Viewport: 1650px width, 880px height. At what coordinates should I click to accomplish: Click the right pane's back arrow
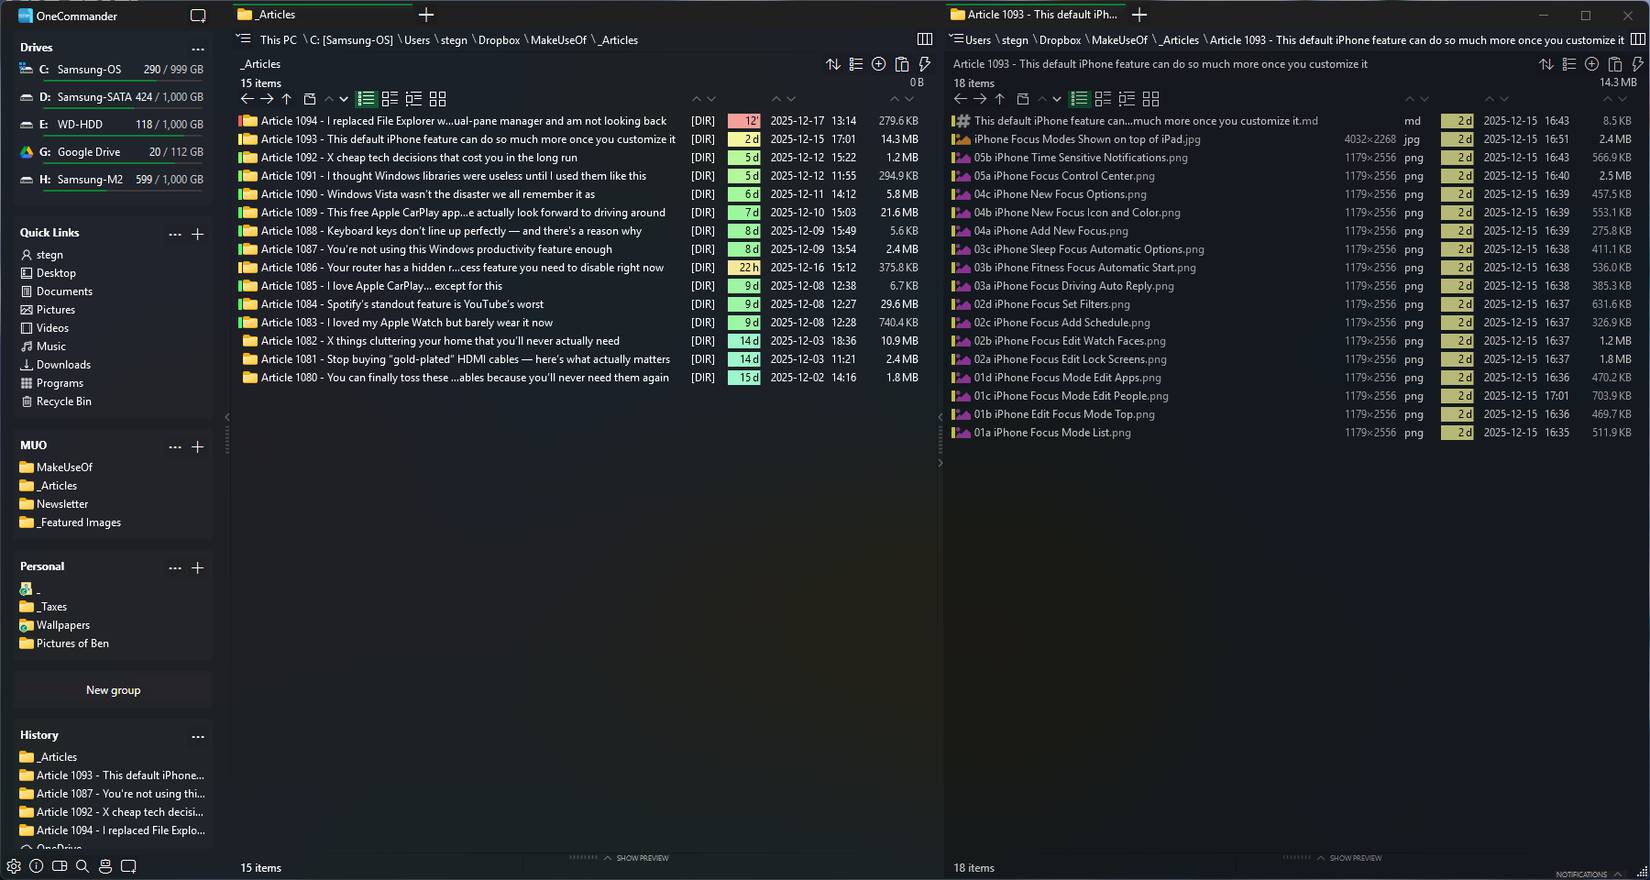960,99
